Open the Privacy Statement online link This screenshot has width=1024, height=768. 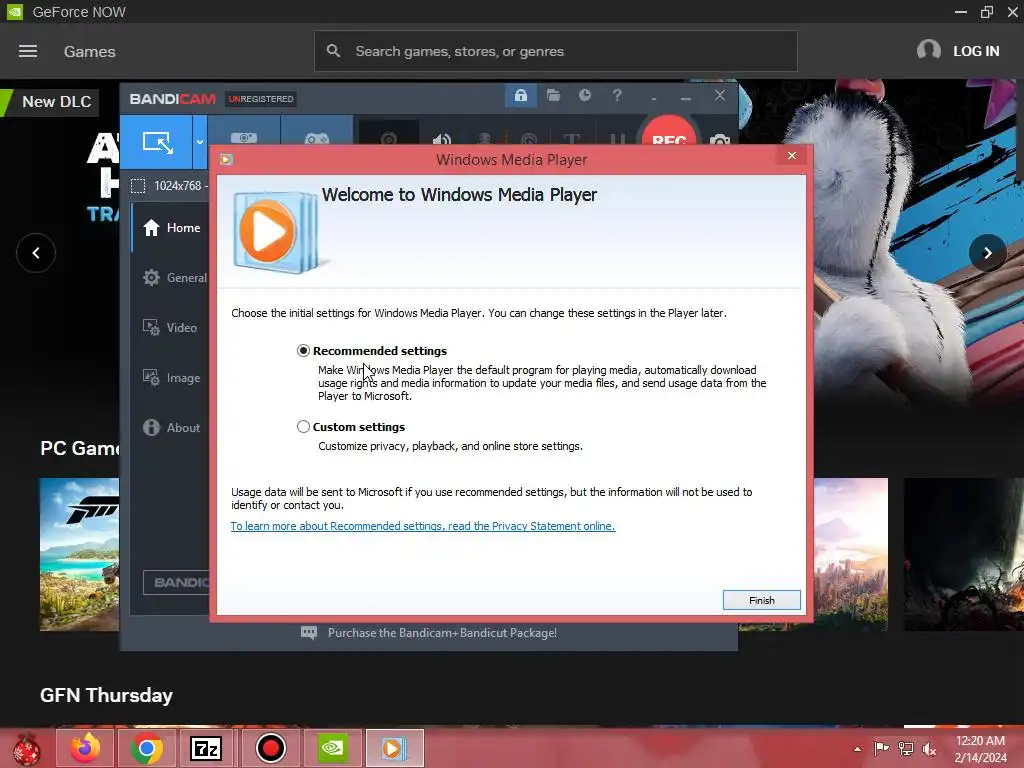(x=423, y=526)
